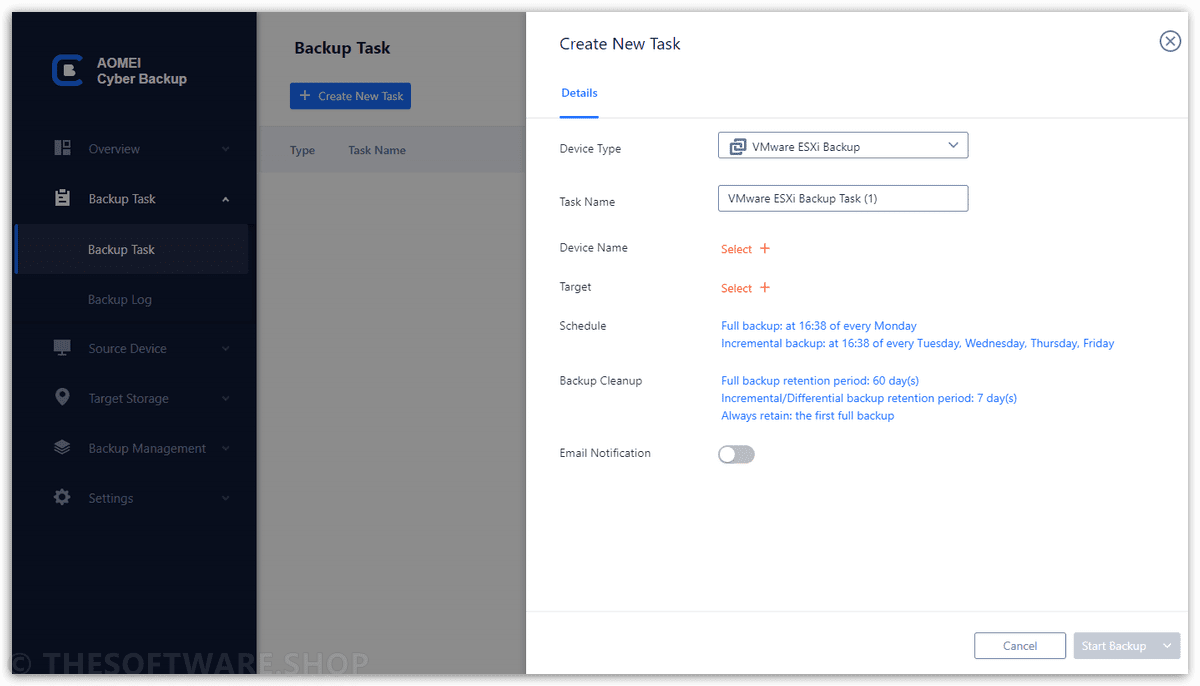Viewport: 1200px width, 686px height.
Task: Click the plus icon next to Target Select
Action: click(765, 287)
